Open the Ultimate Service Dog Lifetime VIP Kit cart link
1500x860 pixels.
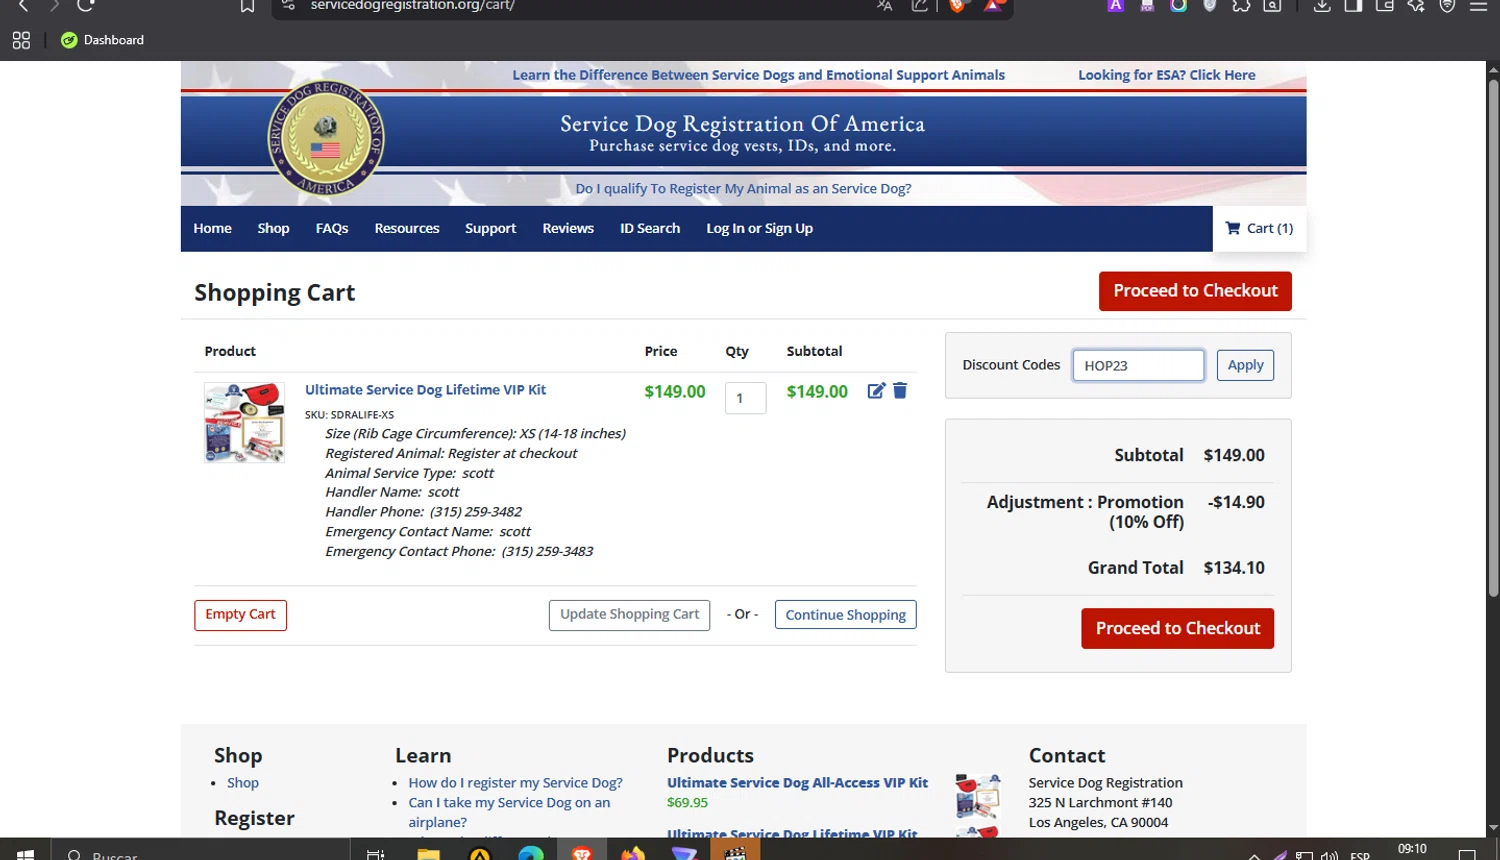(x=425, y=390)
